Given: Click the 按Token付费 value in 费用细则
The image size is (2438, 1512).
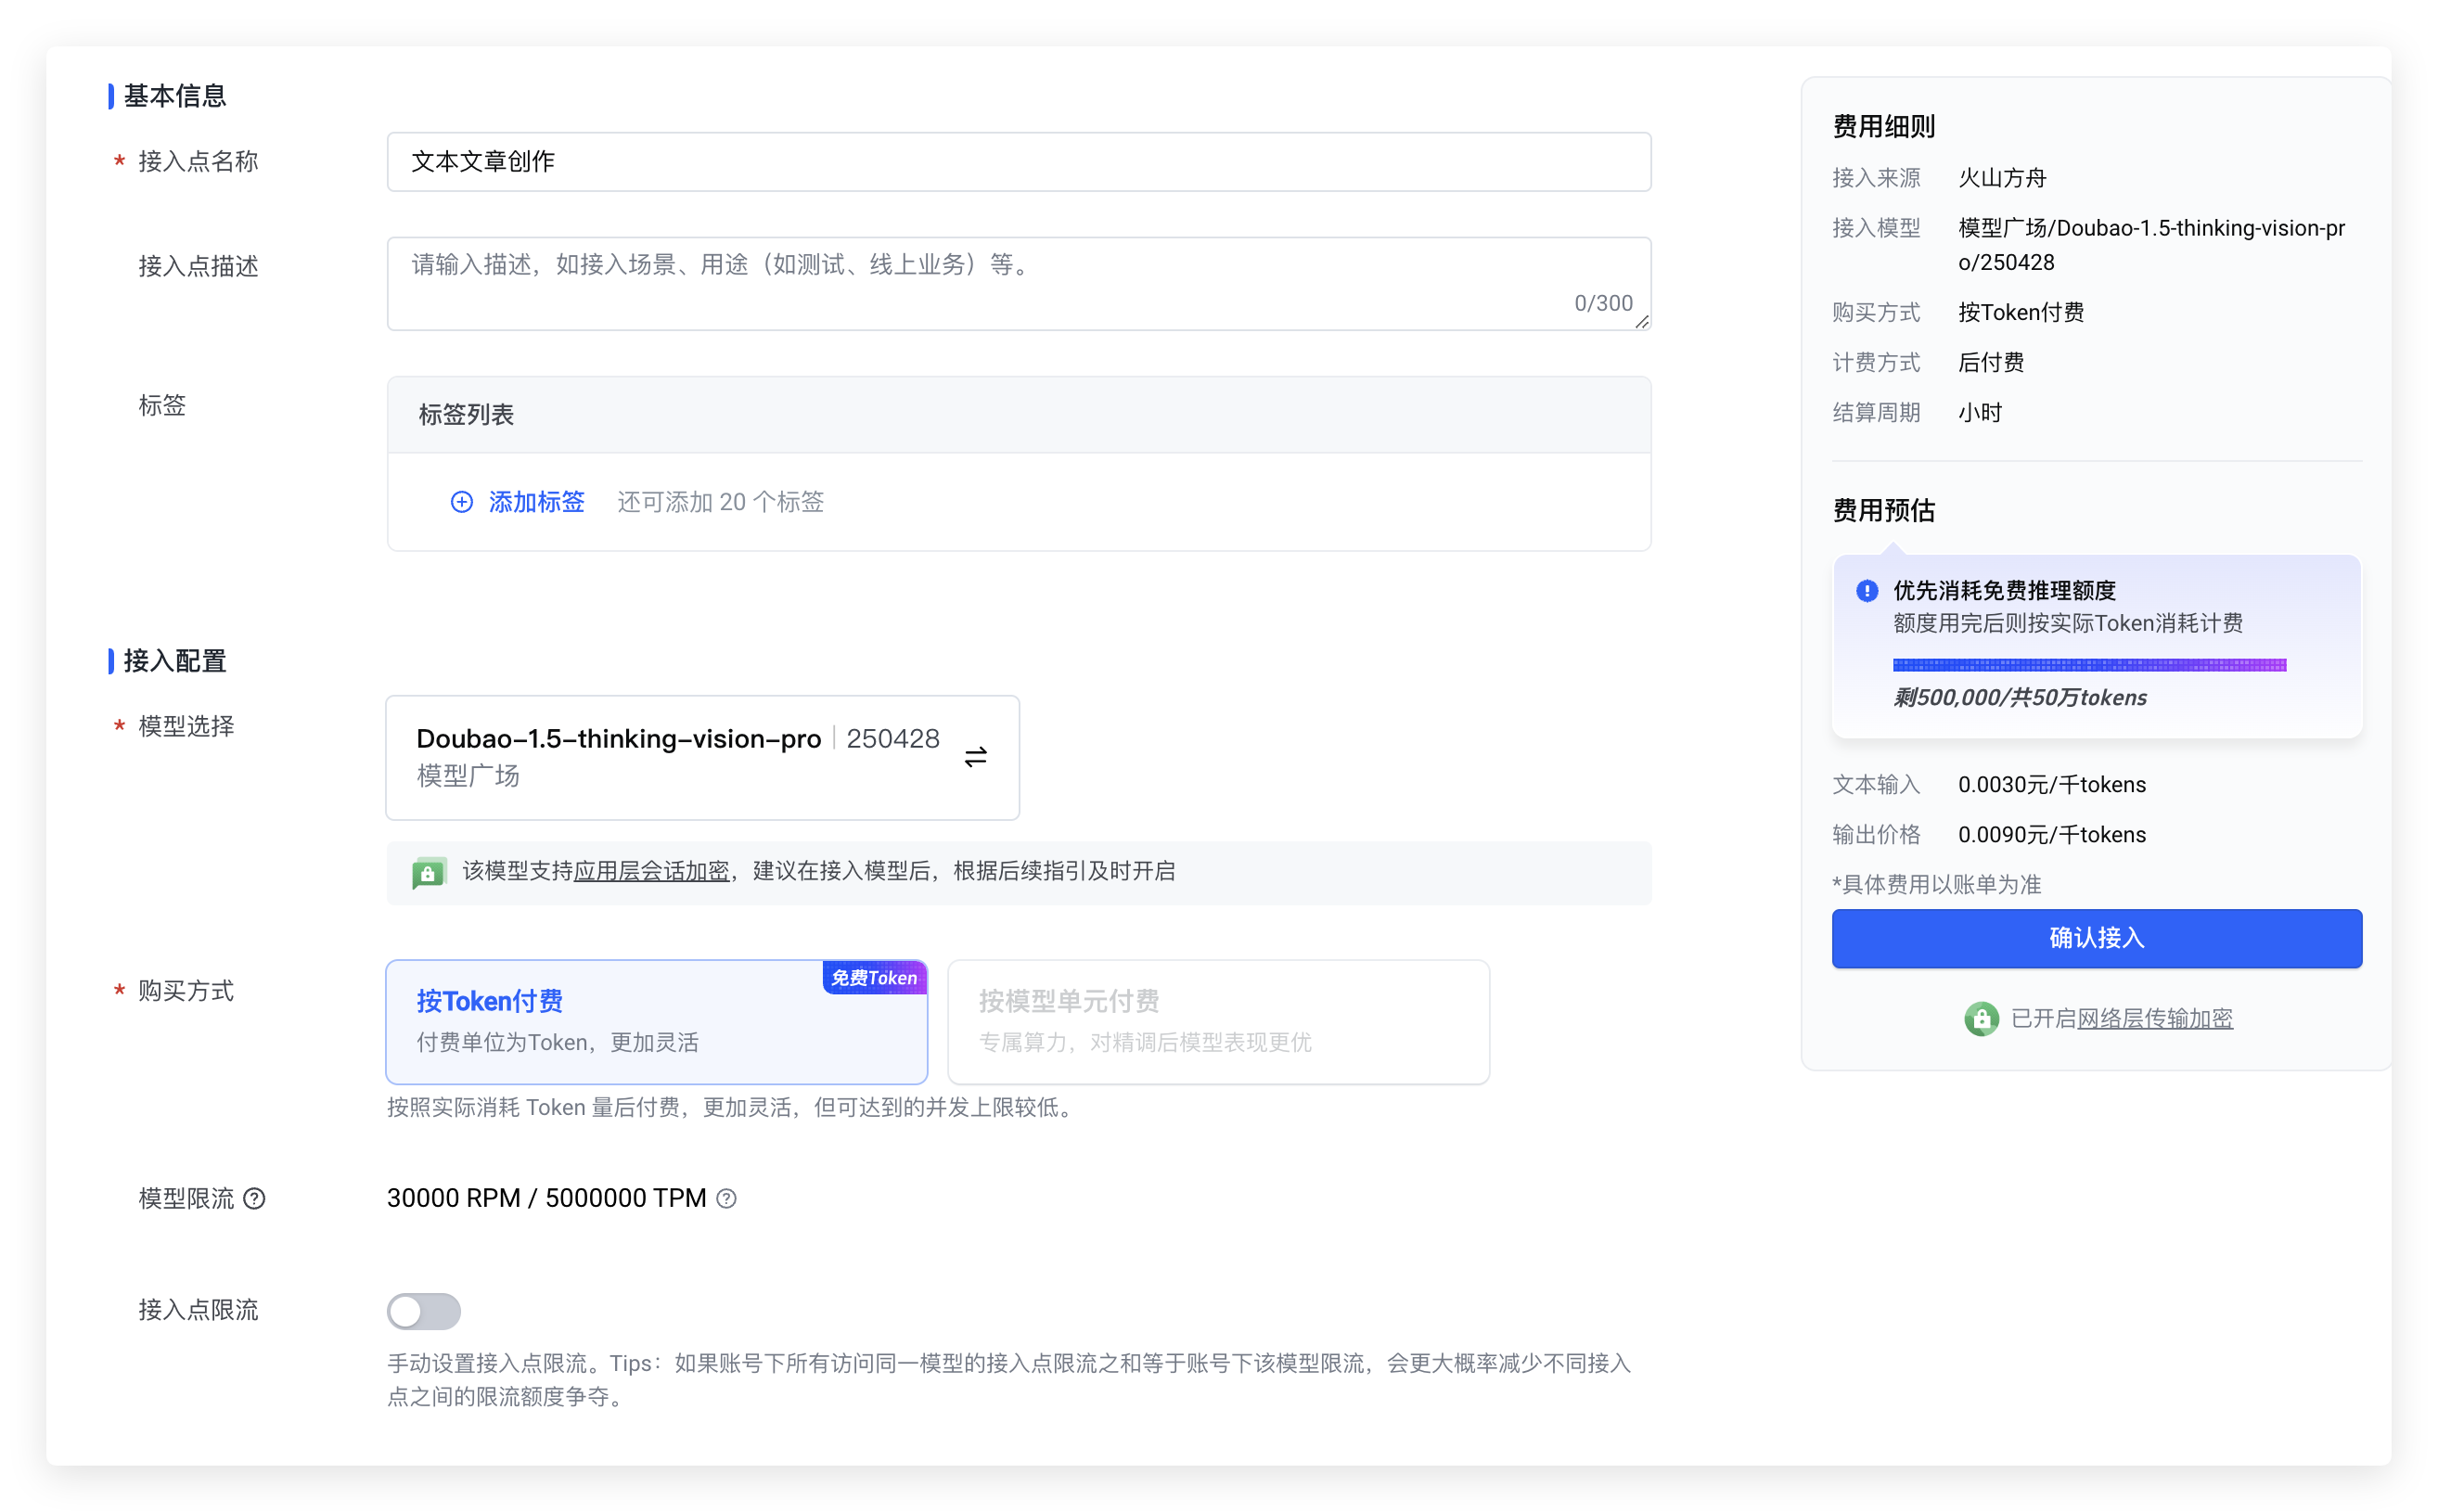Looking at the screenshot, I should point(2020,312).
